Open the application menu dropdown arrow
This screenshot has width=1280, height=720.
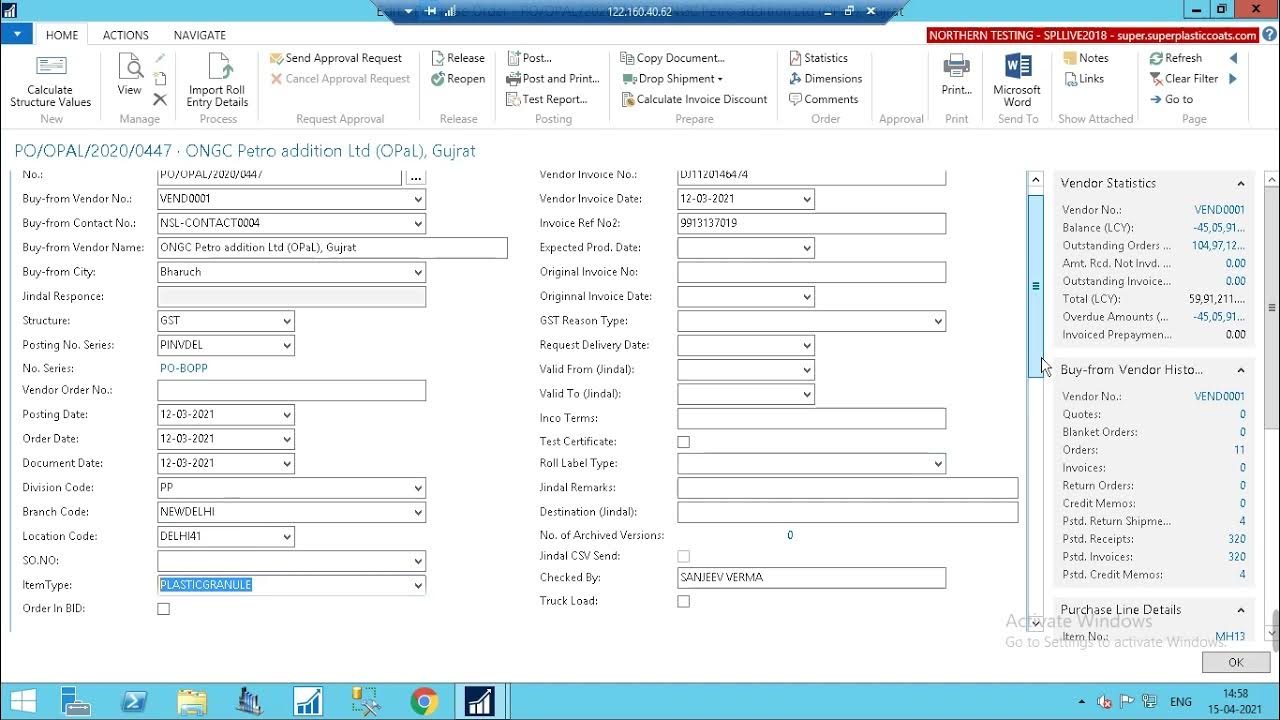[x=17, y=34]
